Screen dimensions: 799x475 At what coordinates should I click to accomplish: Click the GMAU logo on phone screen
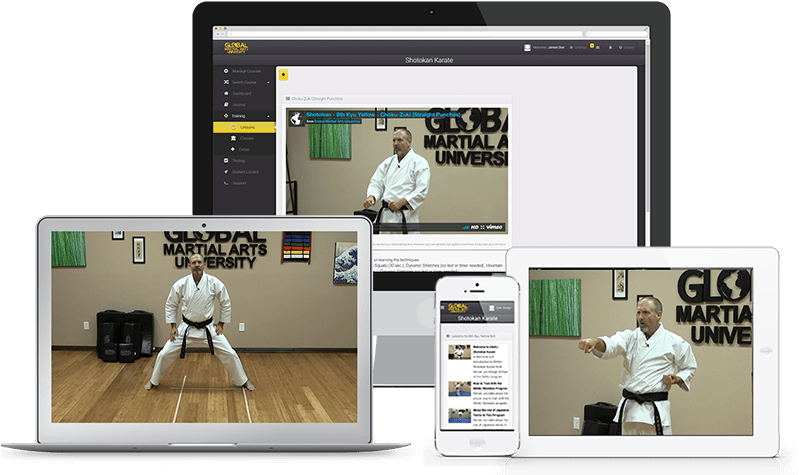click(457, 307)
